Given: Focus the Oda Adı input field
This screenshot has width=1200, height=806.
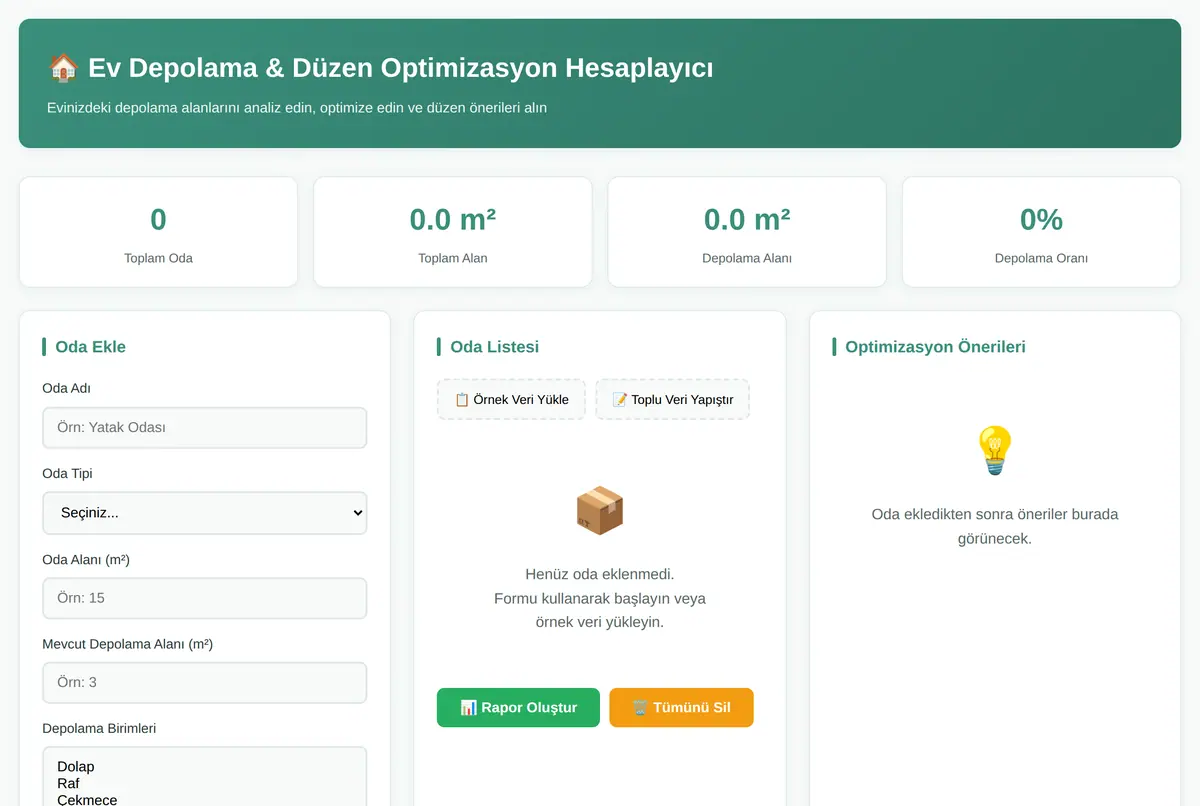Looking at the screenshot, I should point(204,427).
